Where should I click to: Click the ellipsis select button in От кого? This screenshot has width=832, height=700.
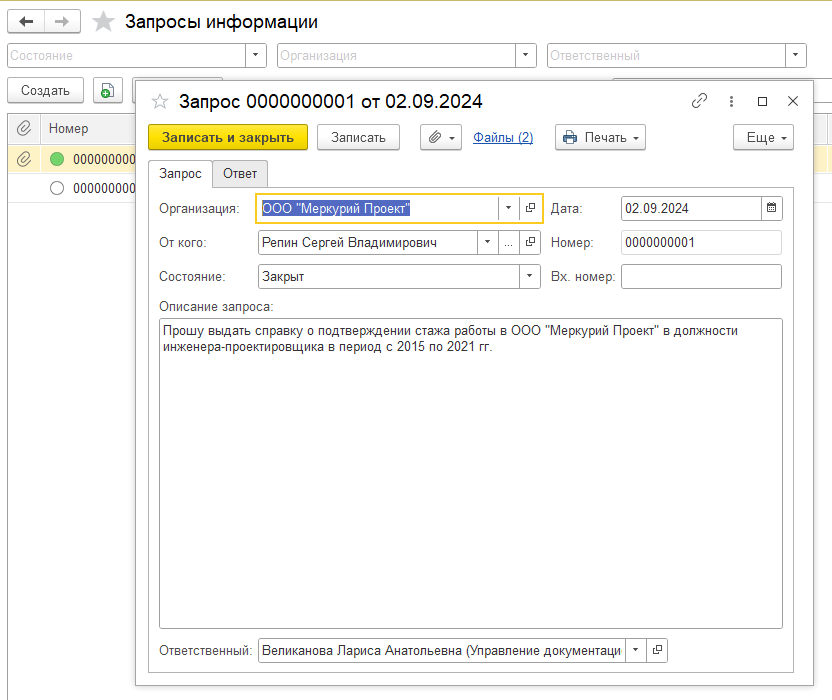(x=508, y=242)
